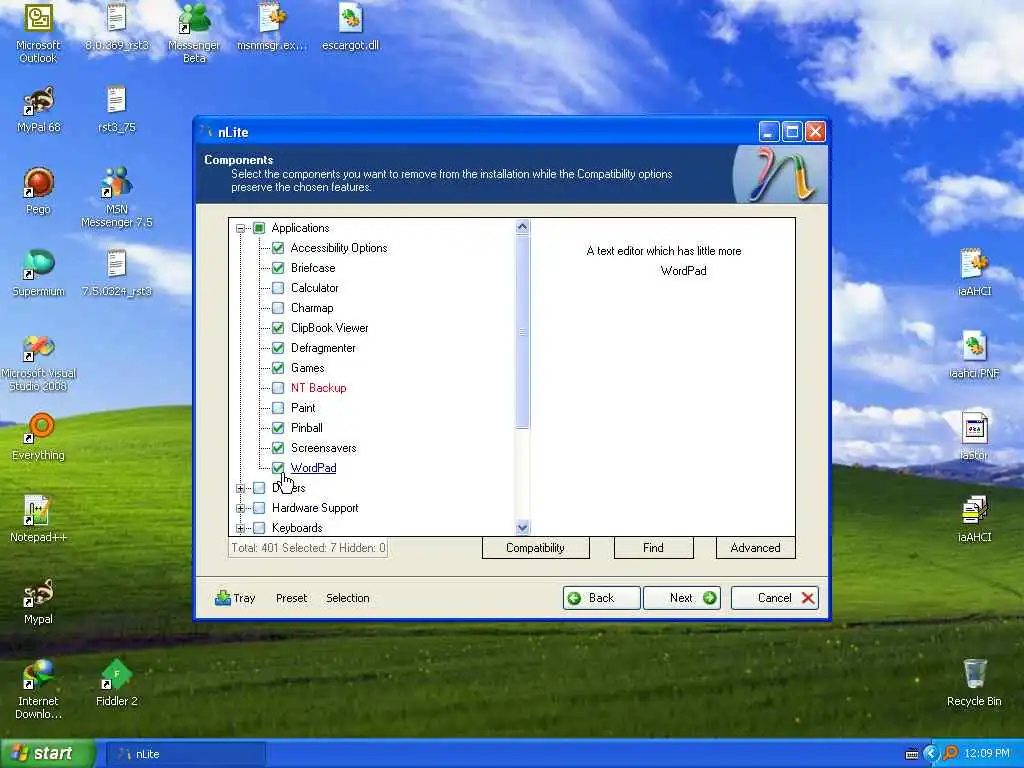Select the 7.5.0324_rst3 file icon
This screenshot has height=768, width=1024.
pyautogui.click(x=117, y=274)
